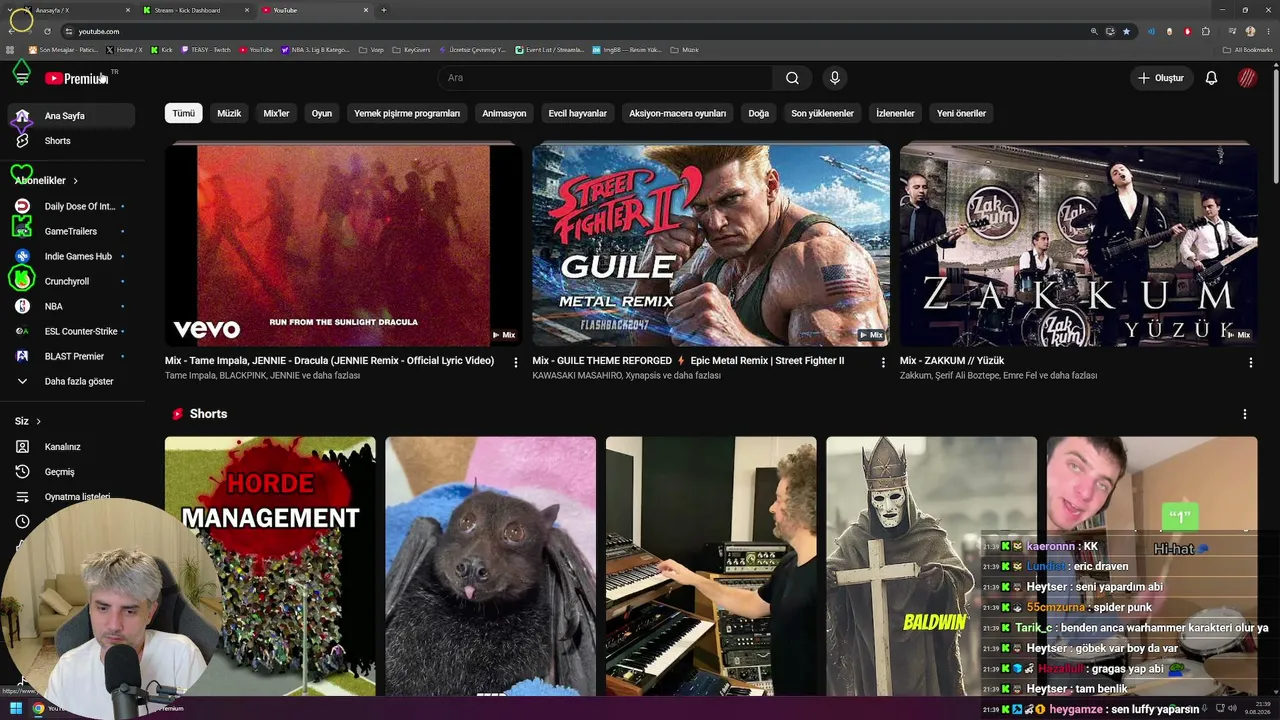Image resolution: width=1280 pixels, height=720 pixels.
Task: Select the Tümü filter chip
Action: point(184,114)
